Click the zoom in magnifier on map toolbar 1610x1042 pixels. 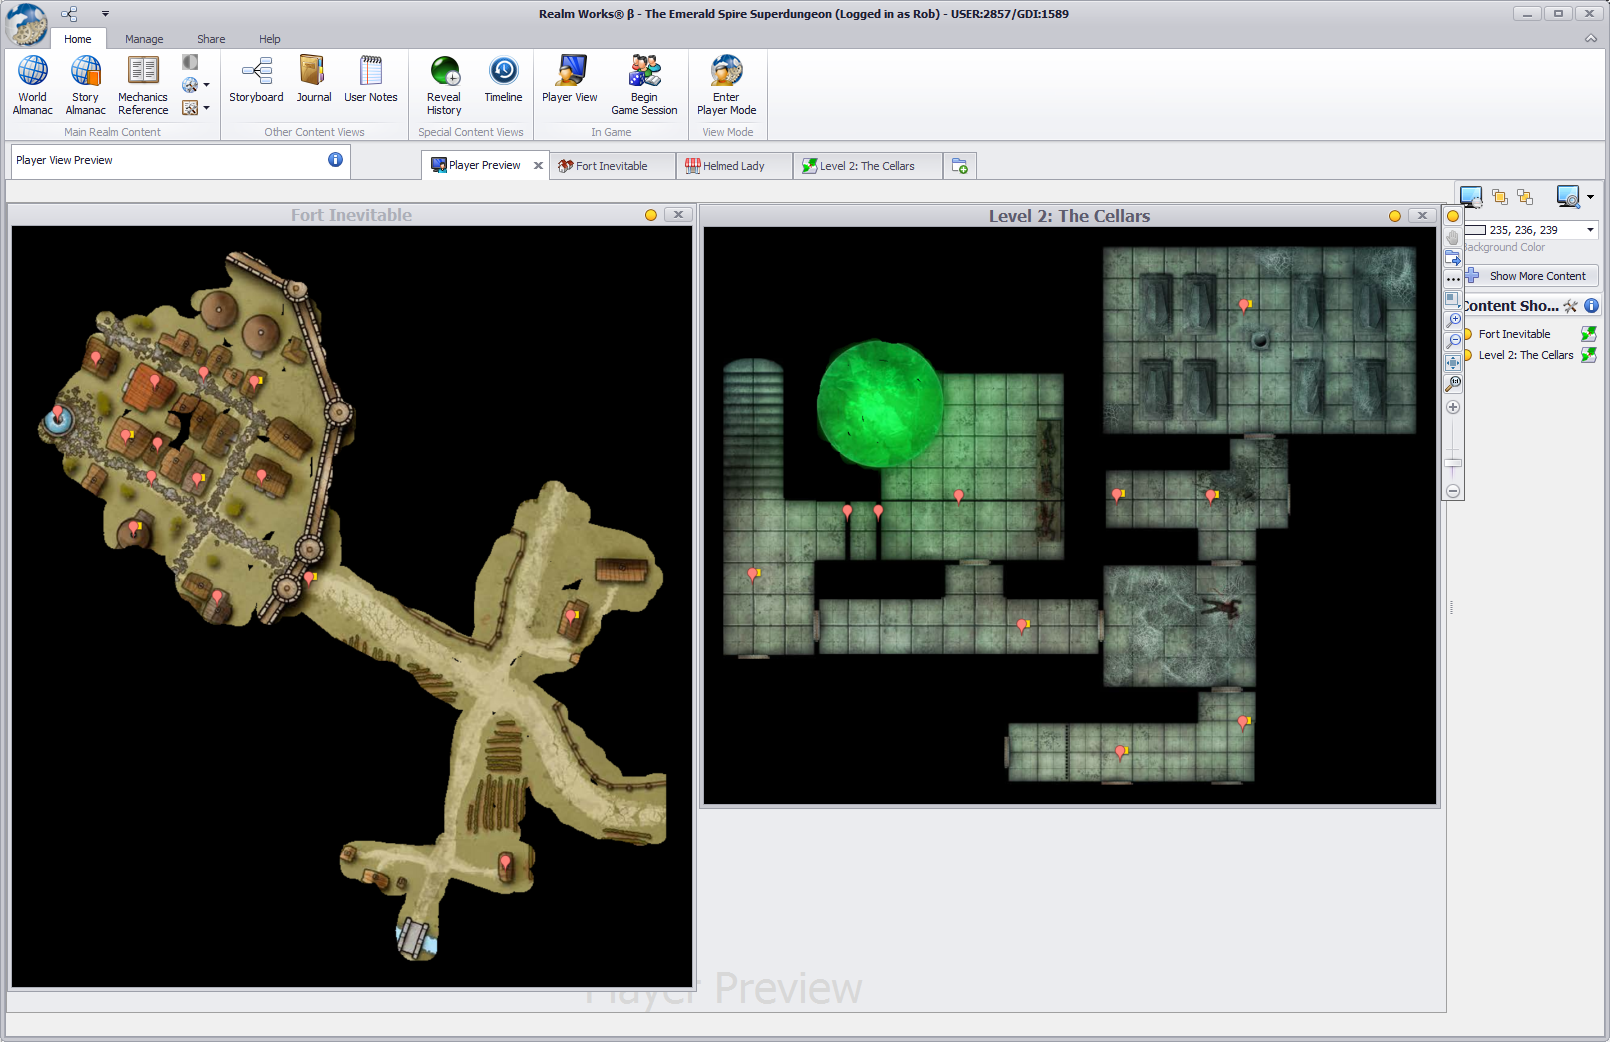1453,320
